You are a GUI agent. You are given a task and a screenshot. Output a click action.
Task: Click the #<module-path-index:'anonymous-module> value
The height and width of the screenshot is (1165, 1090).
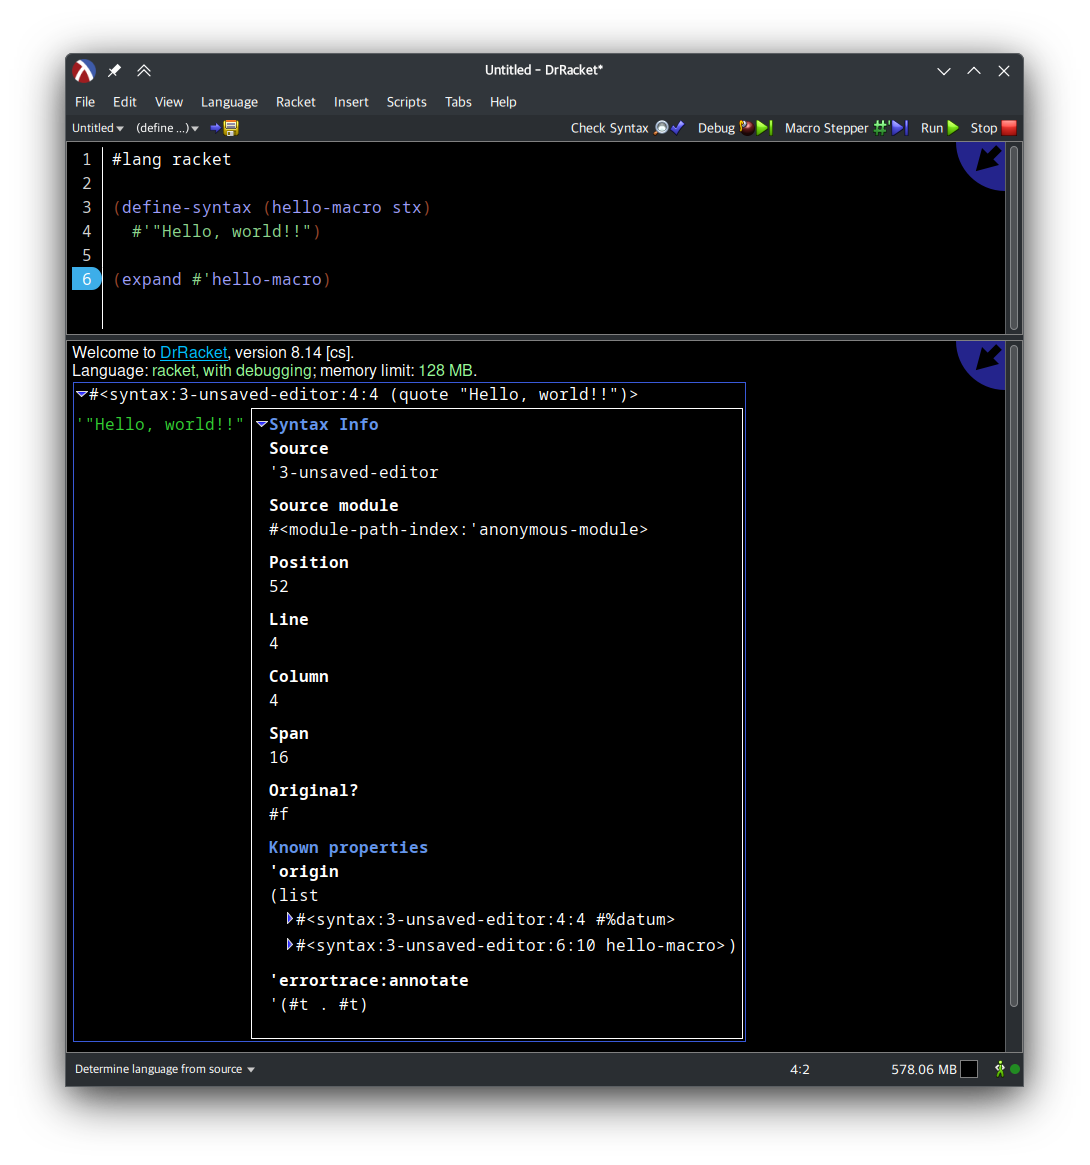point(458,529)
